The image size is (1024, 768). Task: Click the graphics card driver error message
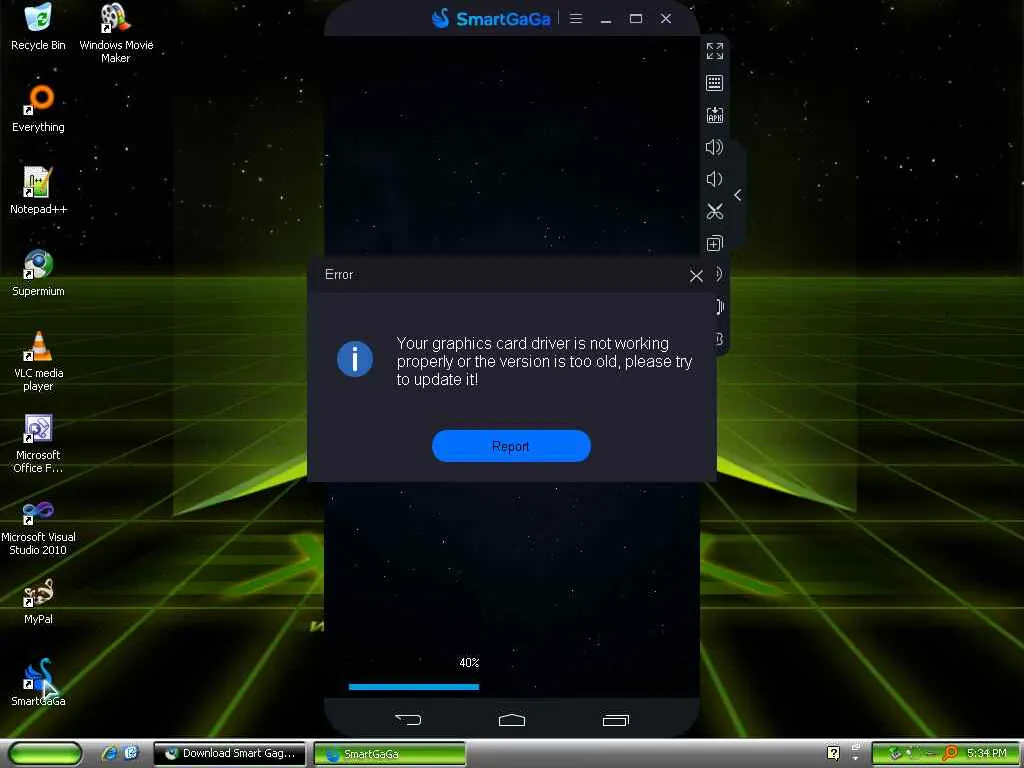tap(544, 361)
